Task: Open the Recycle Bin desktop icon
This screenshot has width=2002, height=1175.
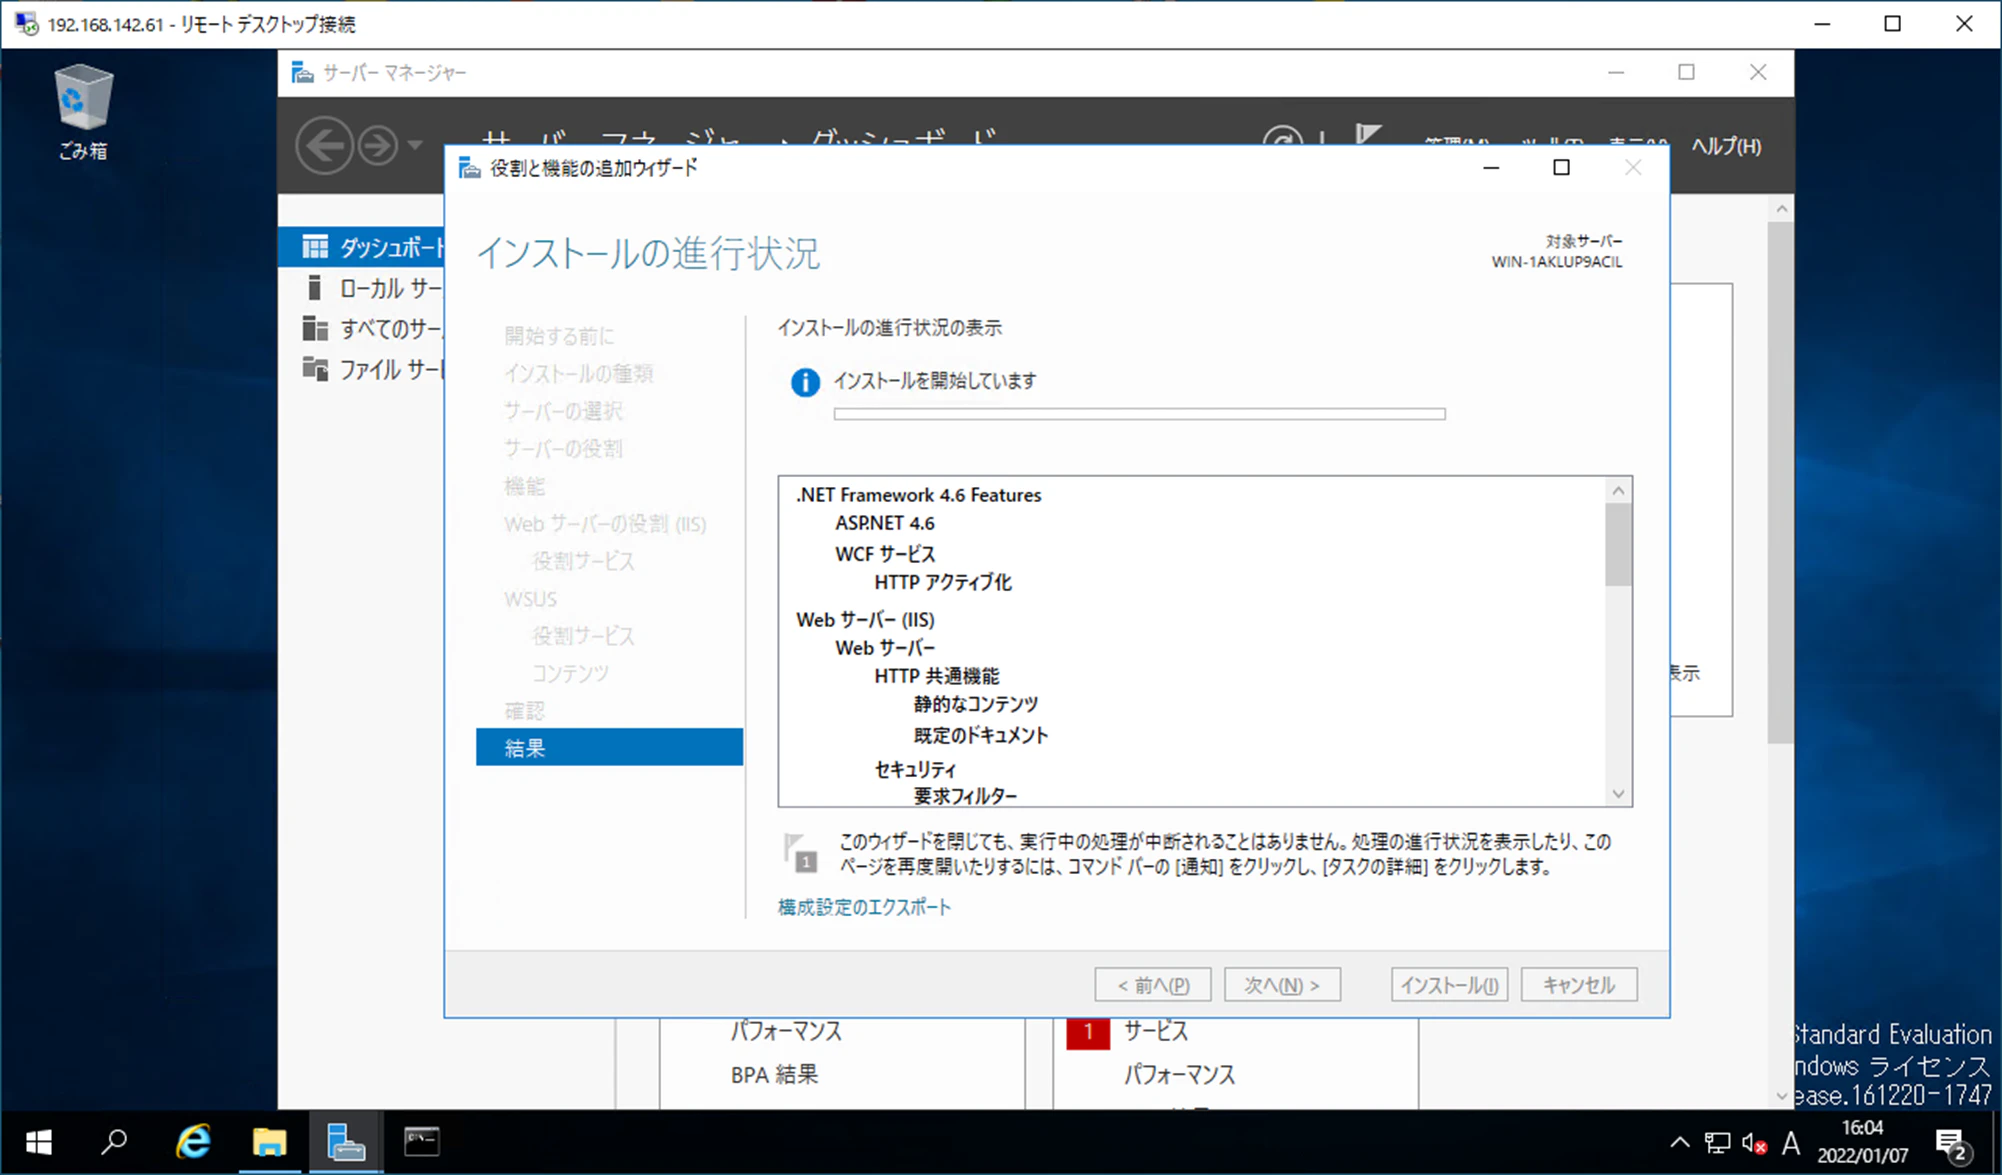Action: pos(83,110)
